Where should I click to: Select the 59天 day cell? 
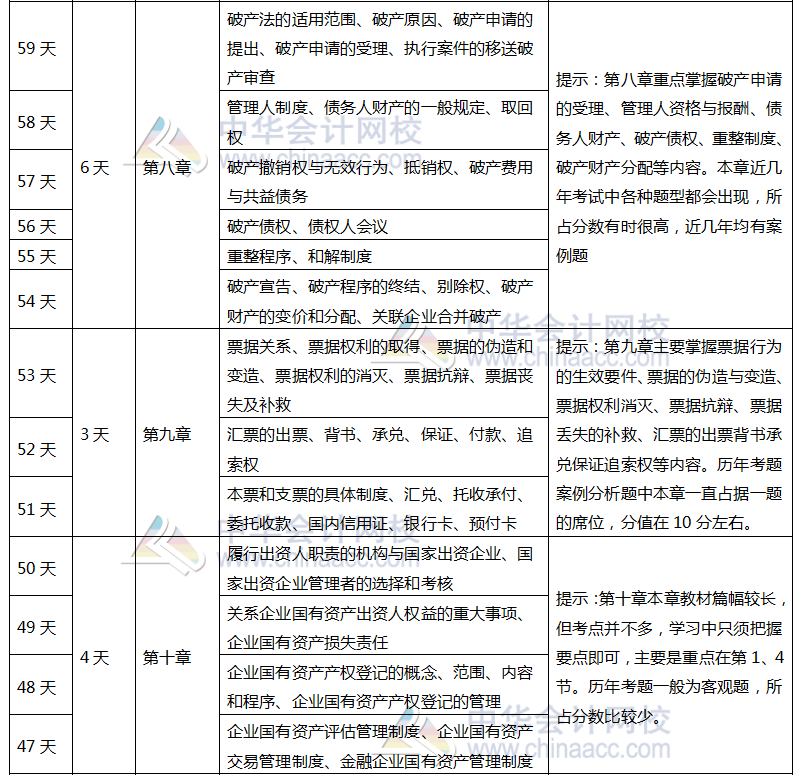click(35, 48)
